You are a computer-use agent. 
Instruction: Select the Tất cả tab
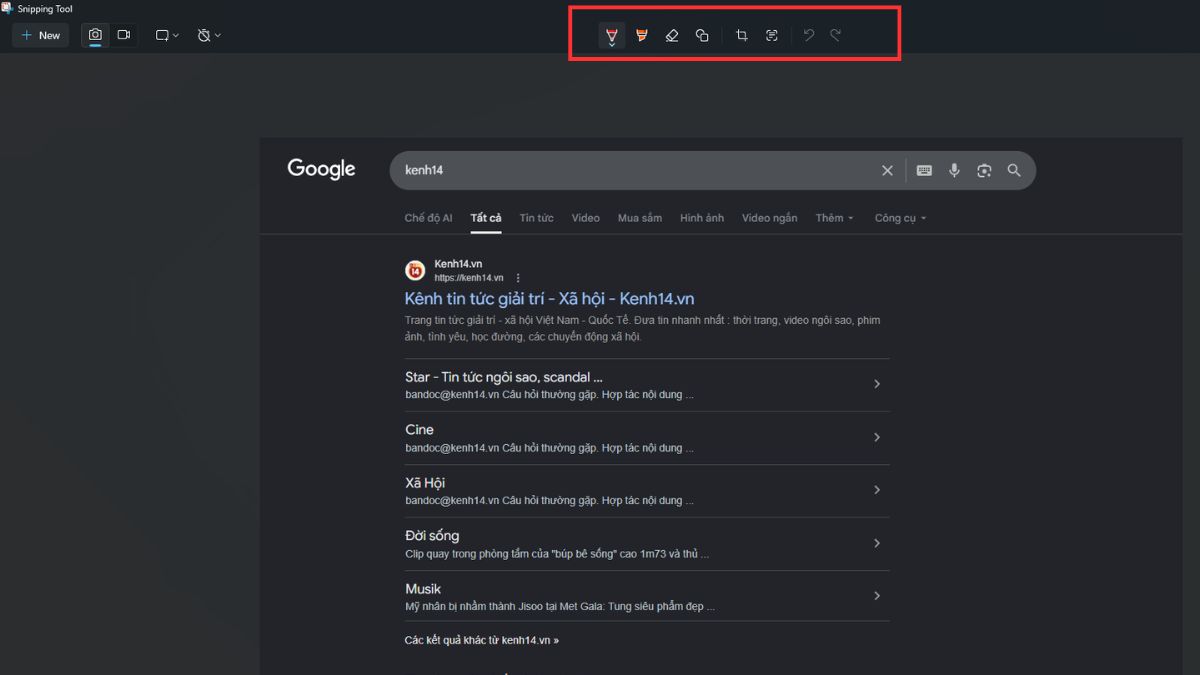tap(486, 218)
